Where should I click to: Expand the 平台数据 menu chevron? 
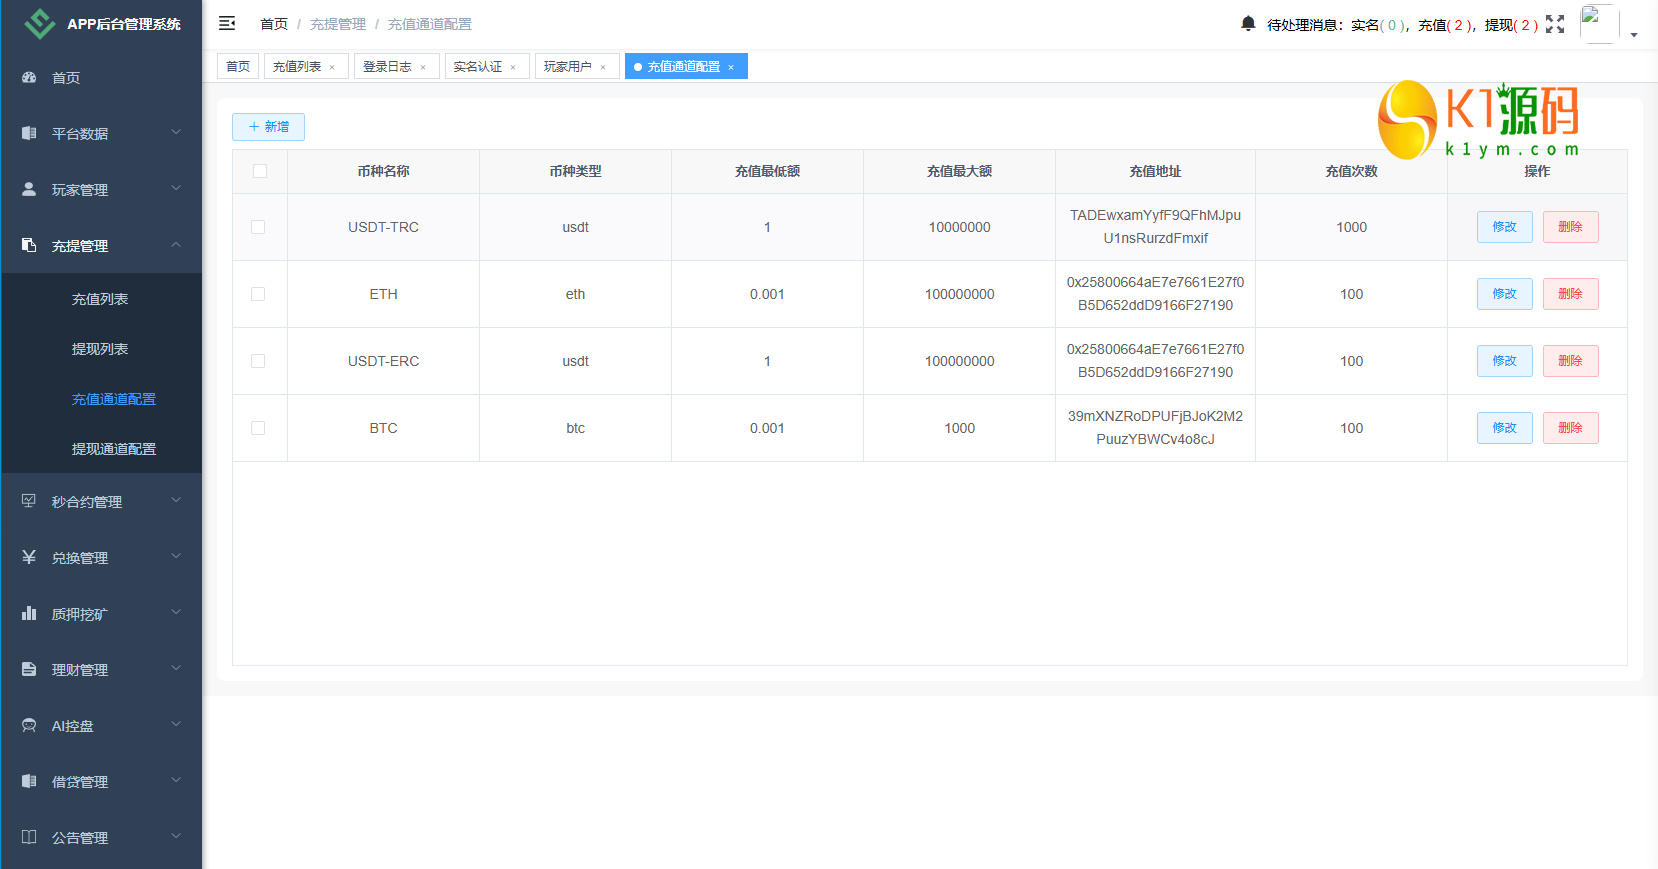176,132
